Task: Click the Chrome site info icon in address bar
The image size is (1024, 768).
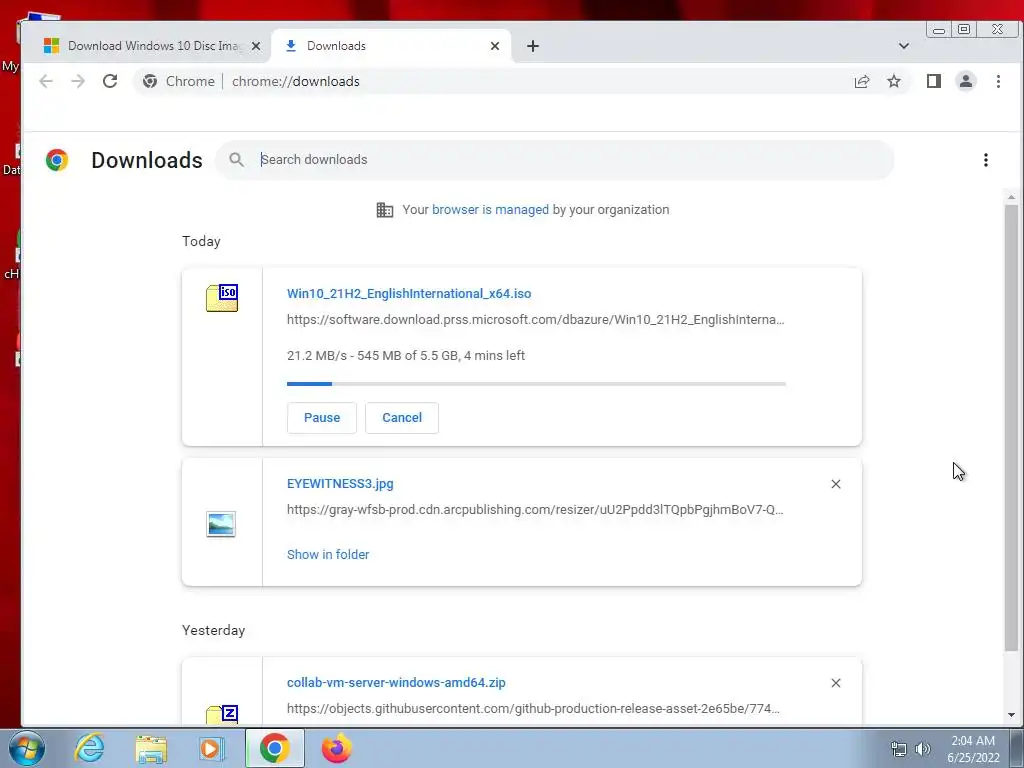Action: 150,81
